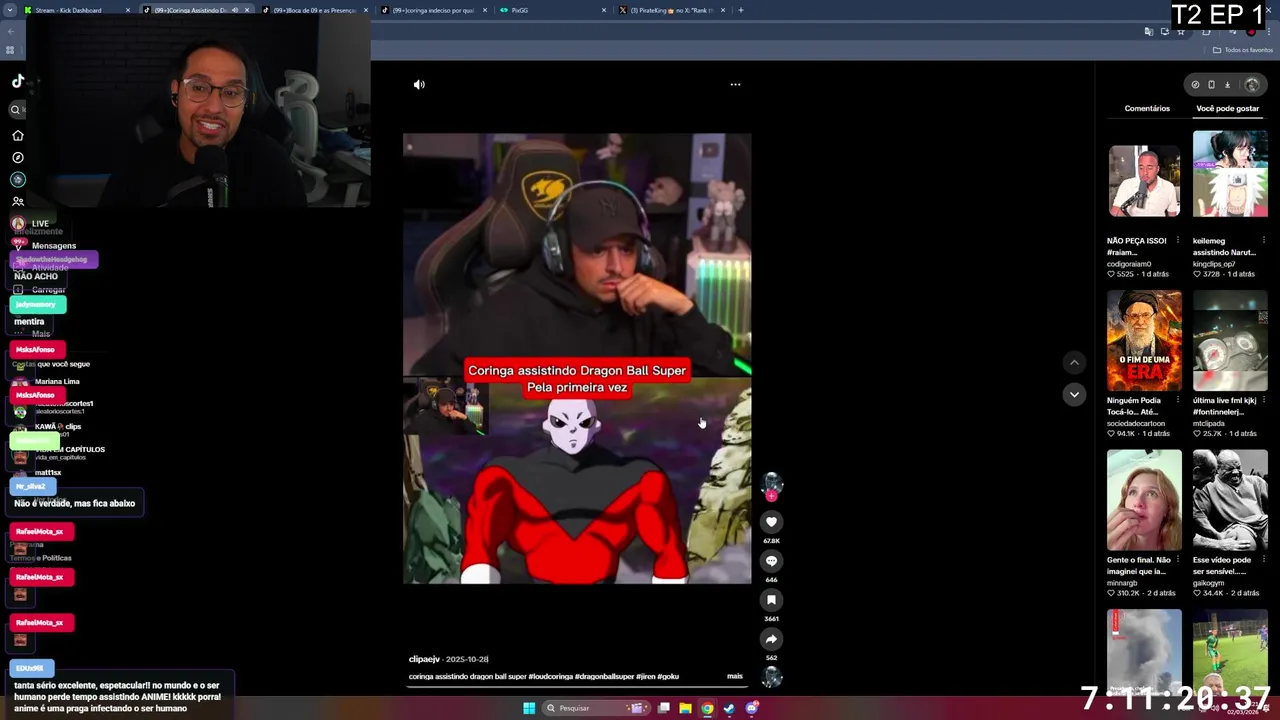Open the keilemeg assistindo Narut... video thumbnail

[1229, 174]
